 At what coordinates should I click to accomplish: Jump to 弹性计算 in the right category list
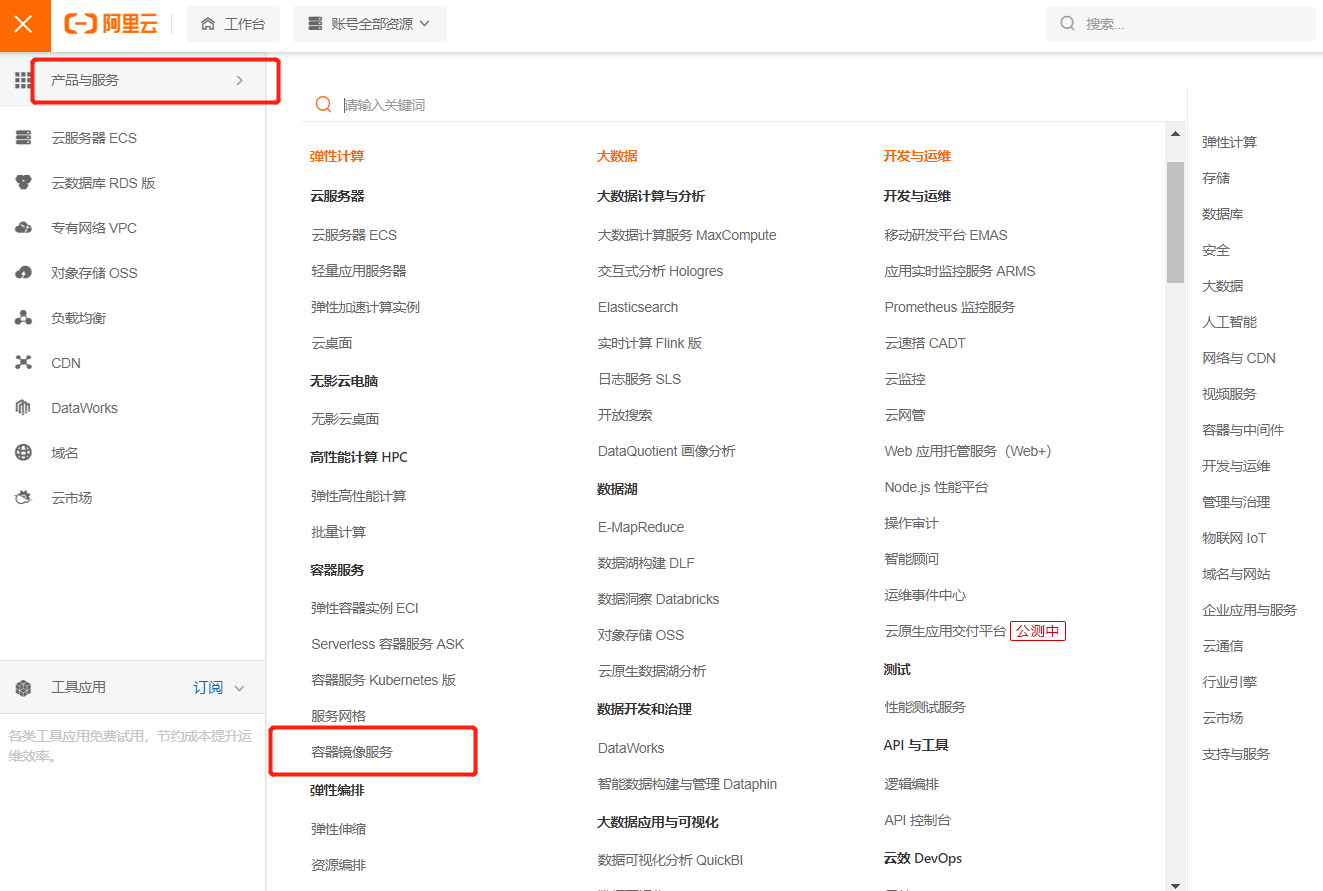pos(1229,142)
